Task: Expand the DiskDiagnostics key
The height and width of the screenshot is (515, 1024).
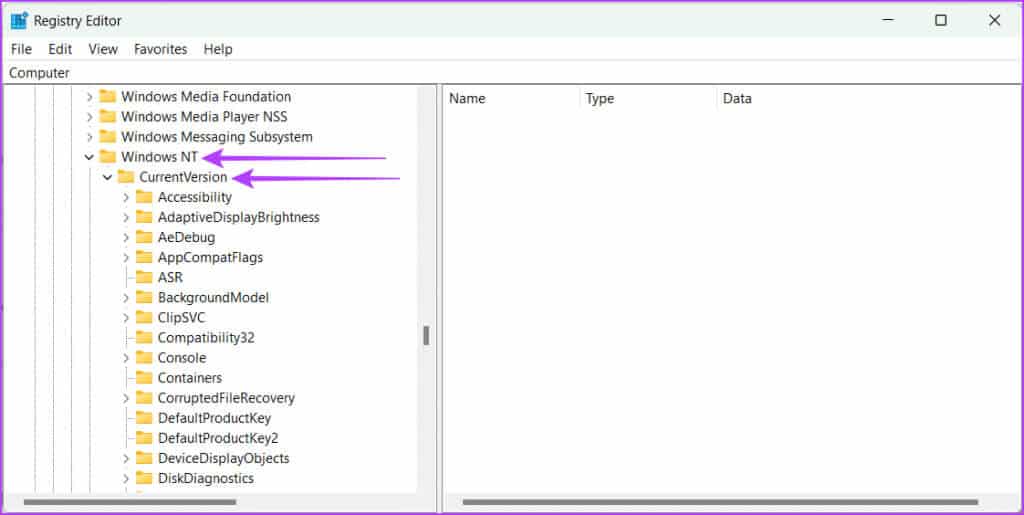Action: pyautogui.click(x=126, y=479)
